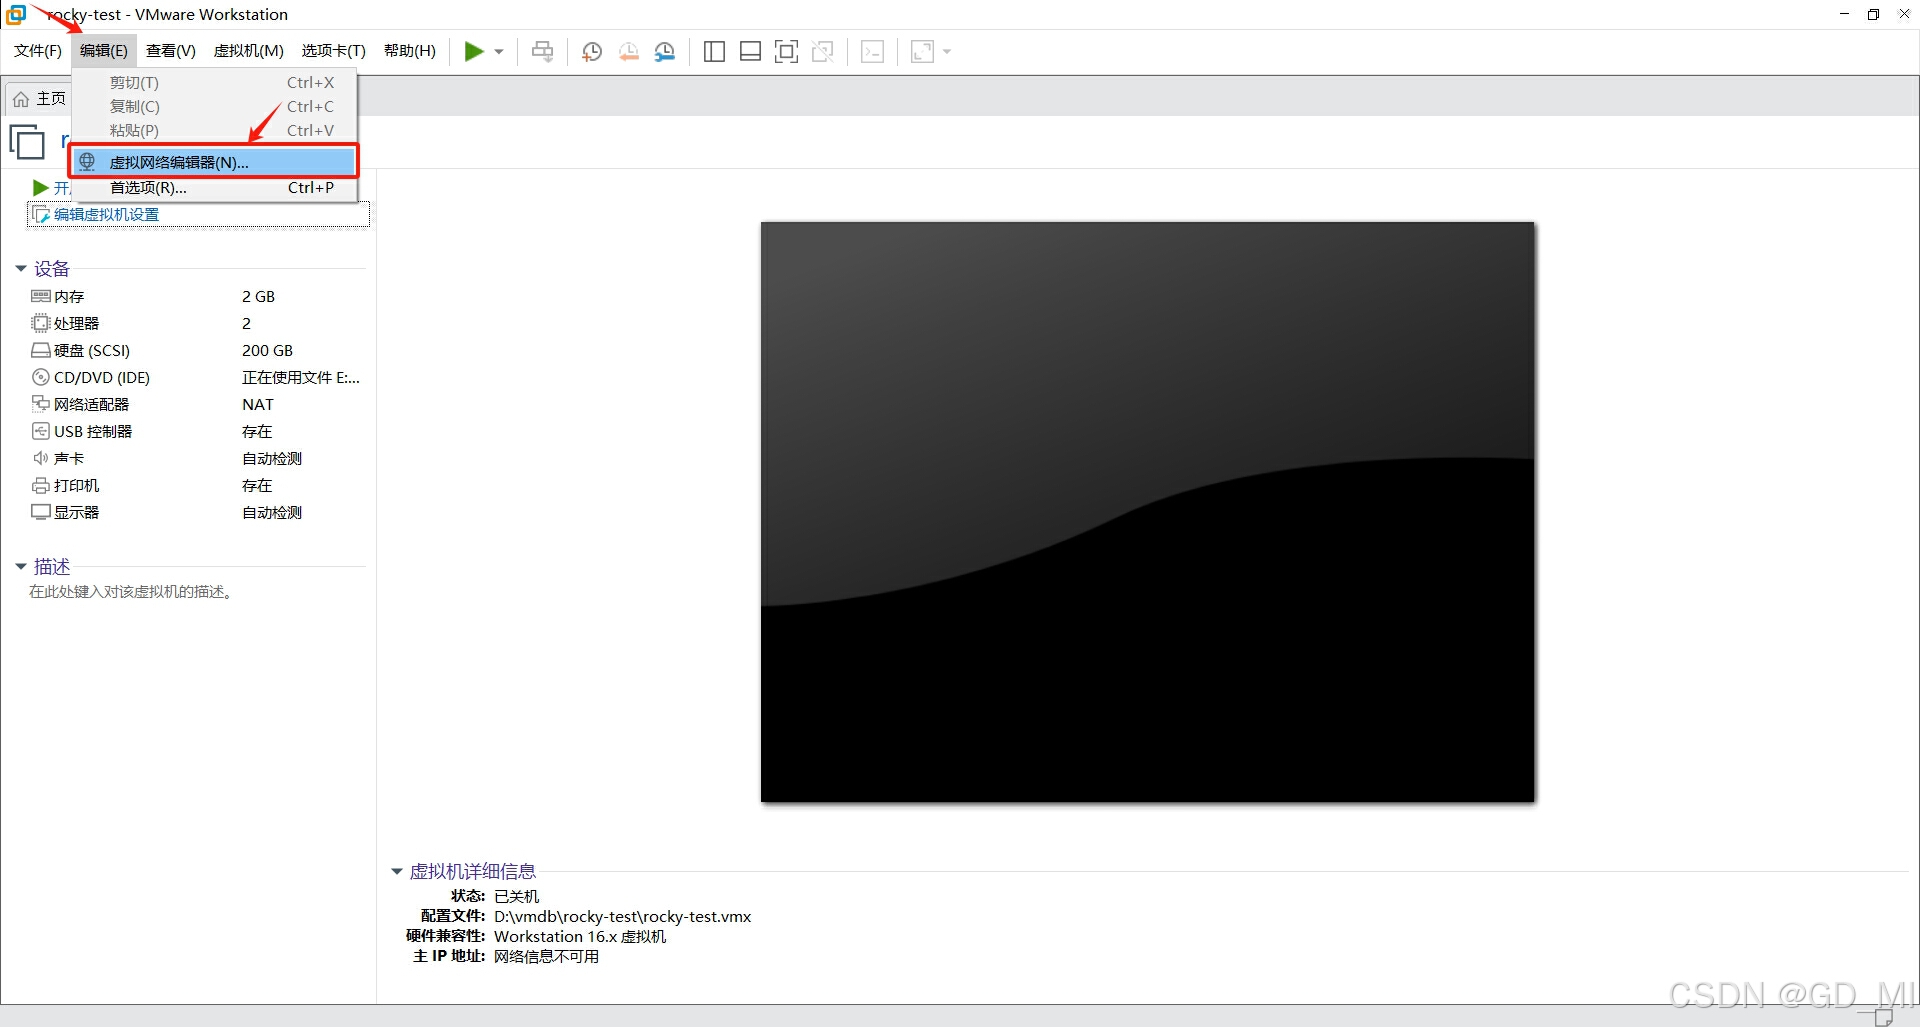Open 虚拟网络编辑器(N)... menu entry
Screen dimensions: 1920x1027
[214, 162]
